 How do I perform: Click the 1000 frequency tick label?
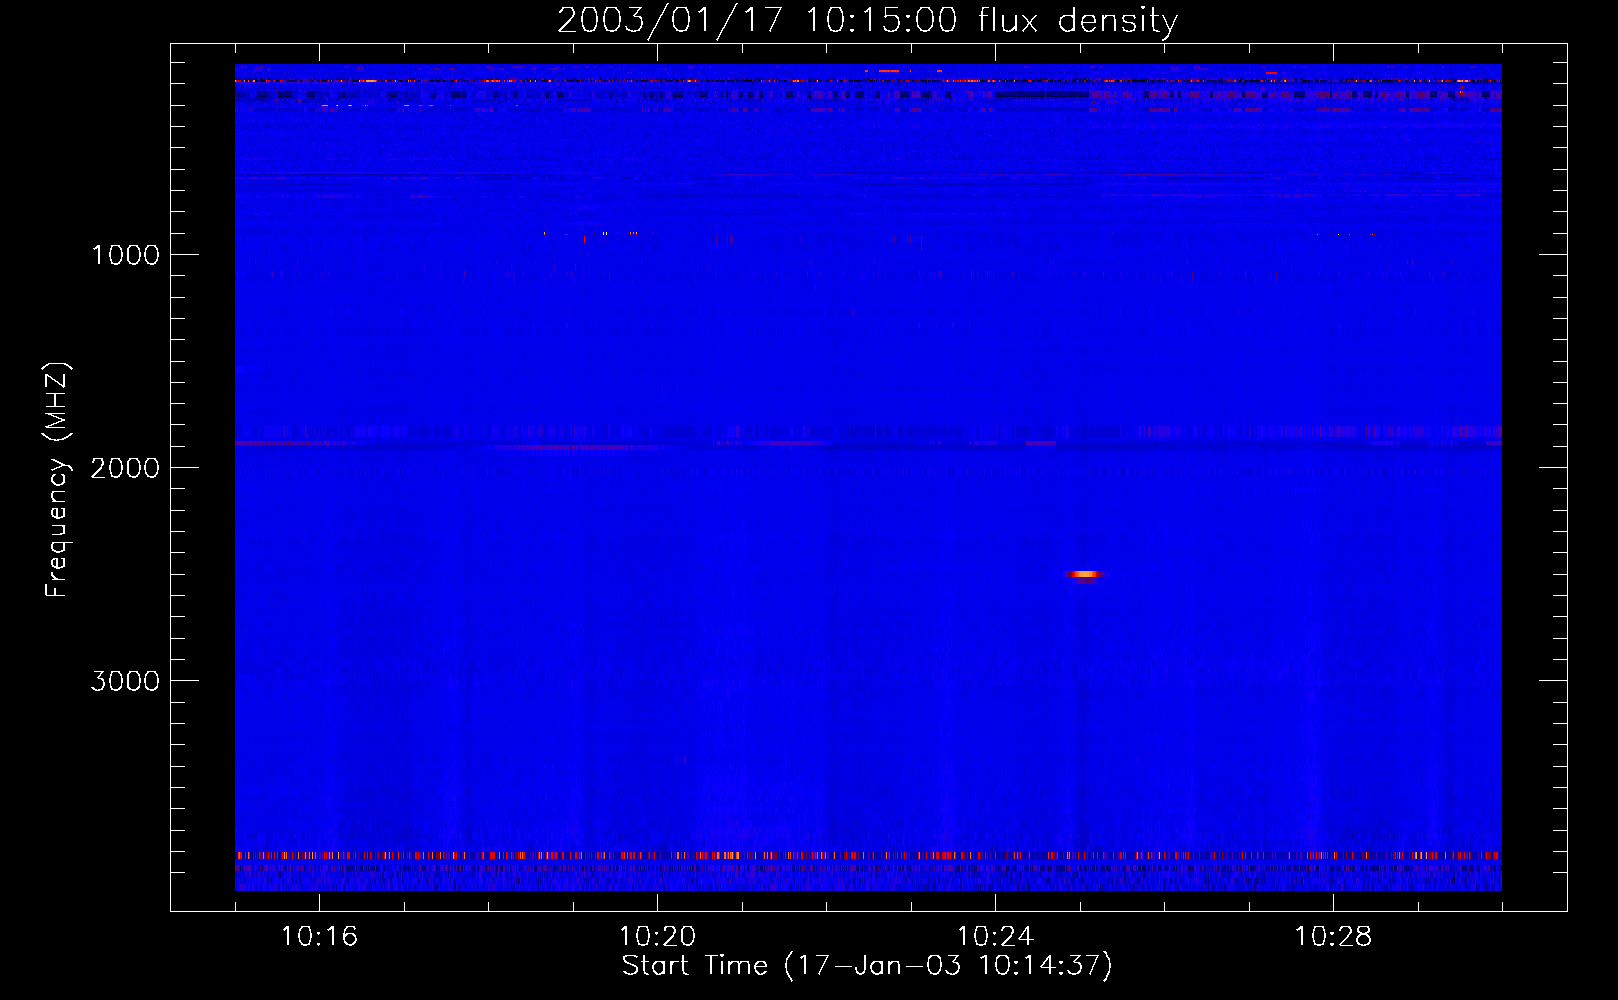point(125,255)
